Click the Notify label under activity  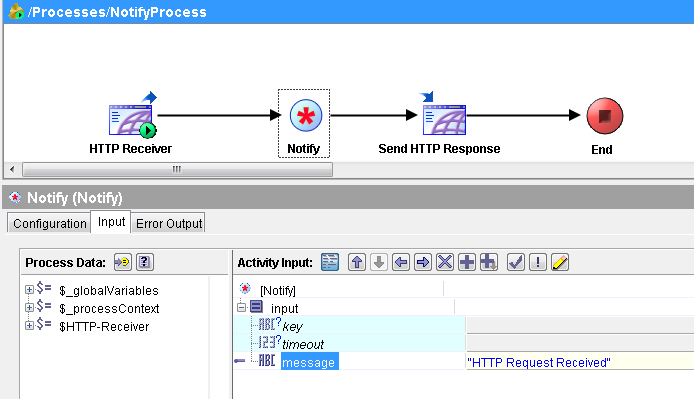pyautogui.click(x=304, y=149)
